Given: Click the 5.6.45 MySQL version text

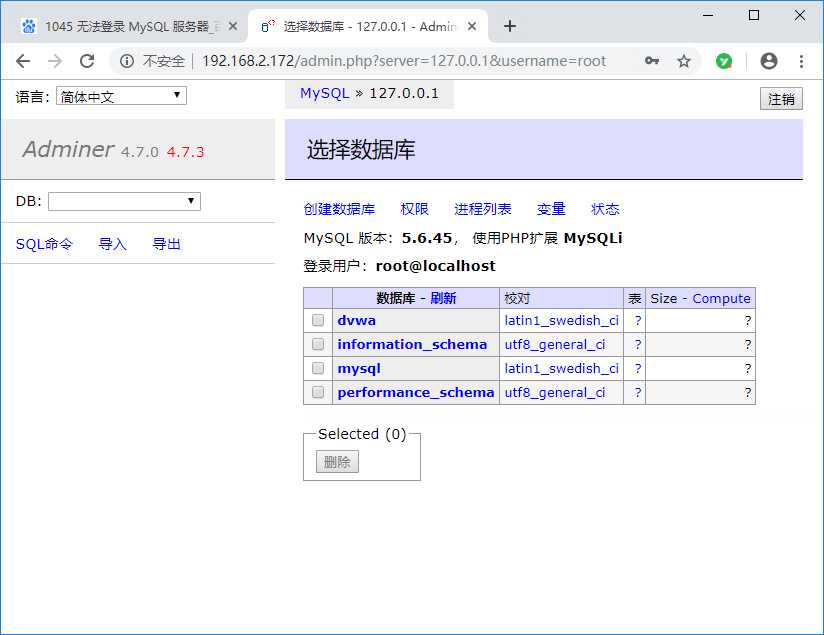Looking at the screenshot, I should (427, 238).
